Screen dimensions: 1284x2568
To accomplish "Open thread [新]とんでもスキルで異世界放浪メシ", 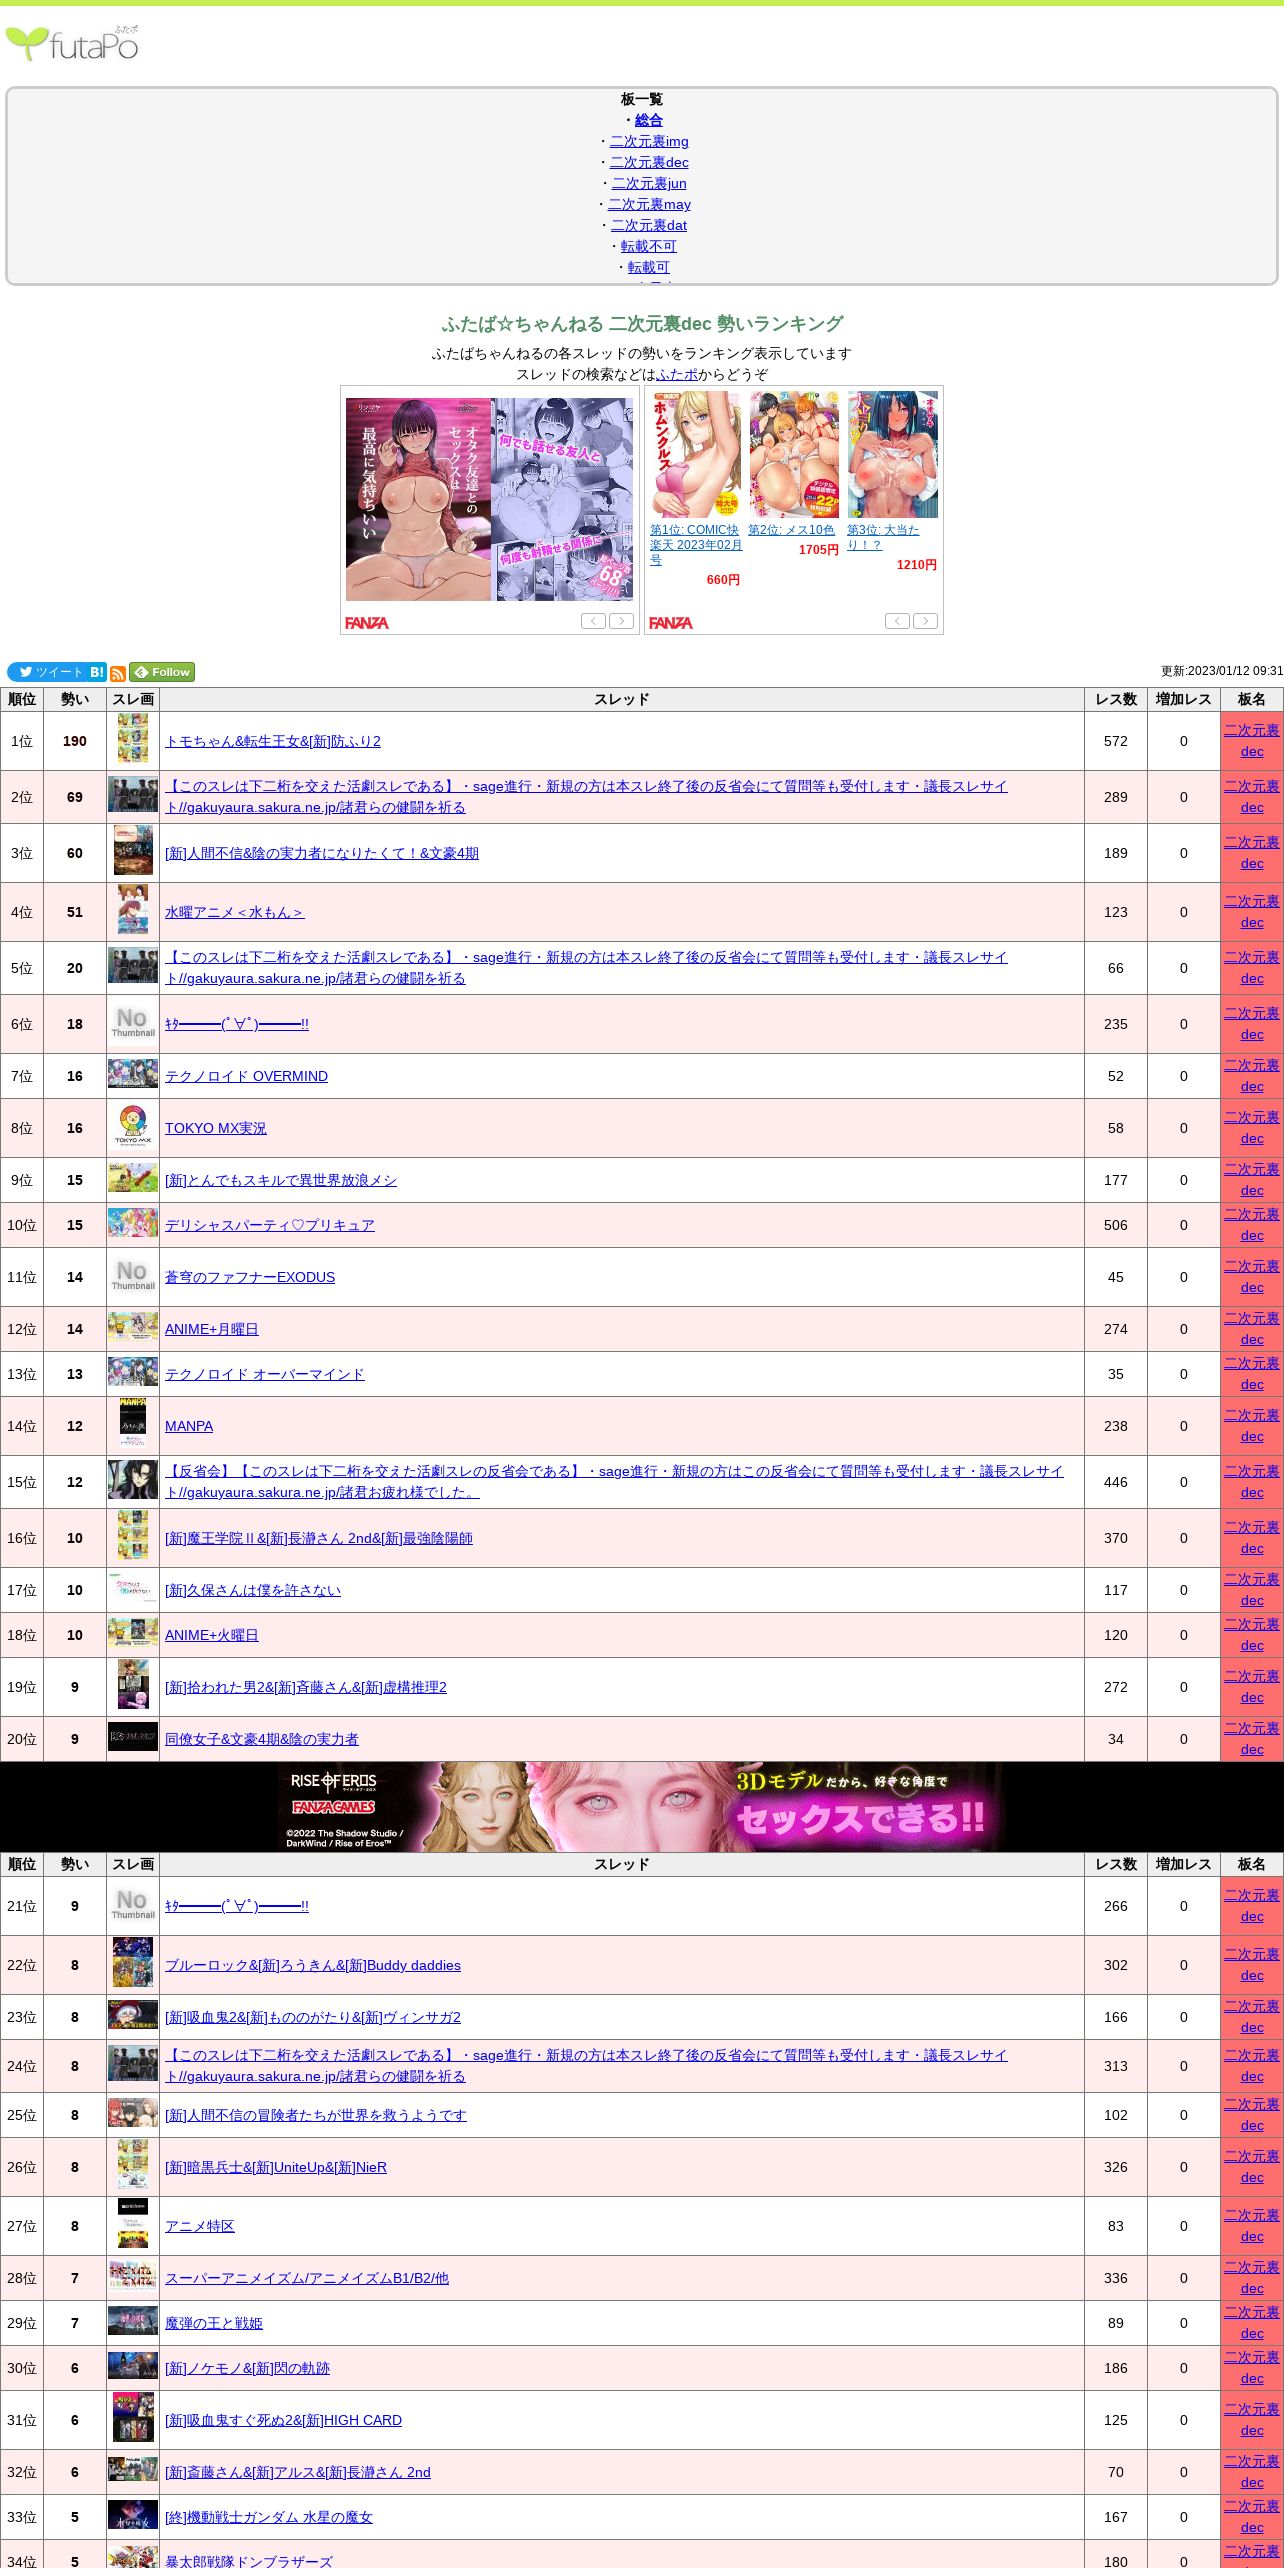I will point(281,1180).
